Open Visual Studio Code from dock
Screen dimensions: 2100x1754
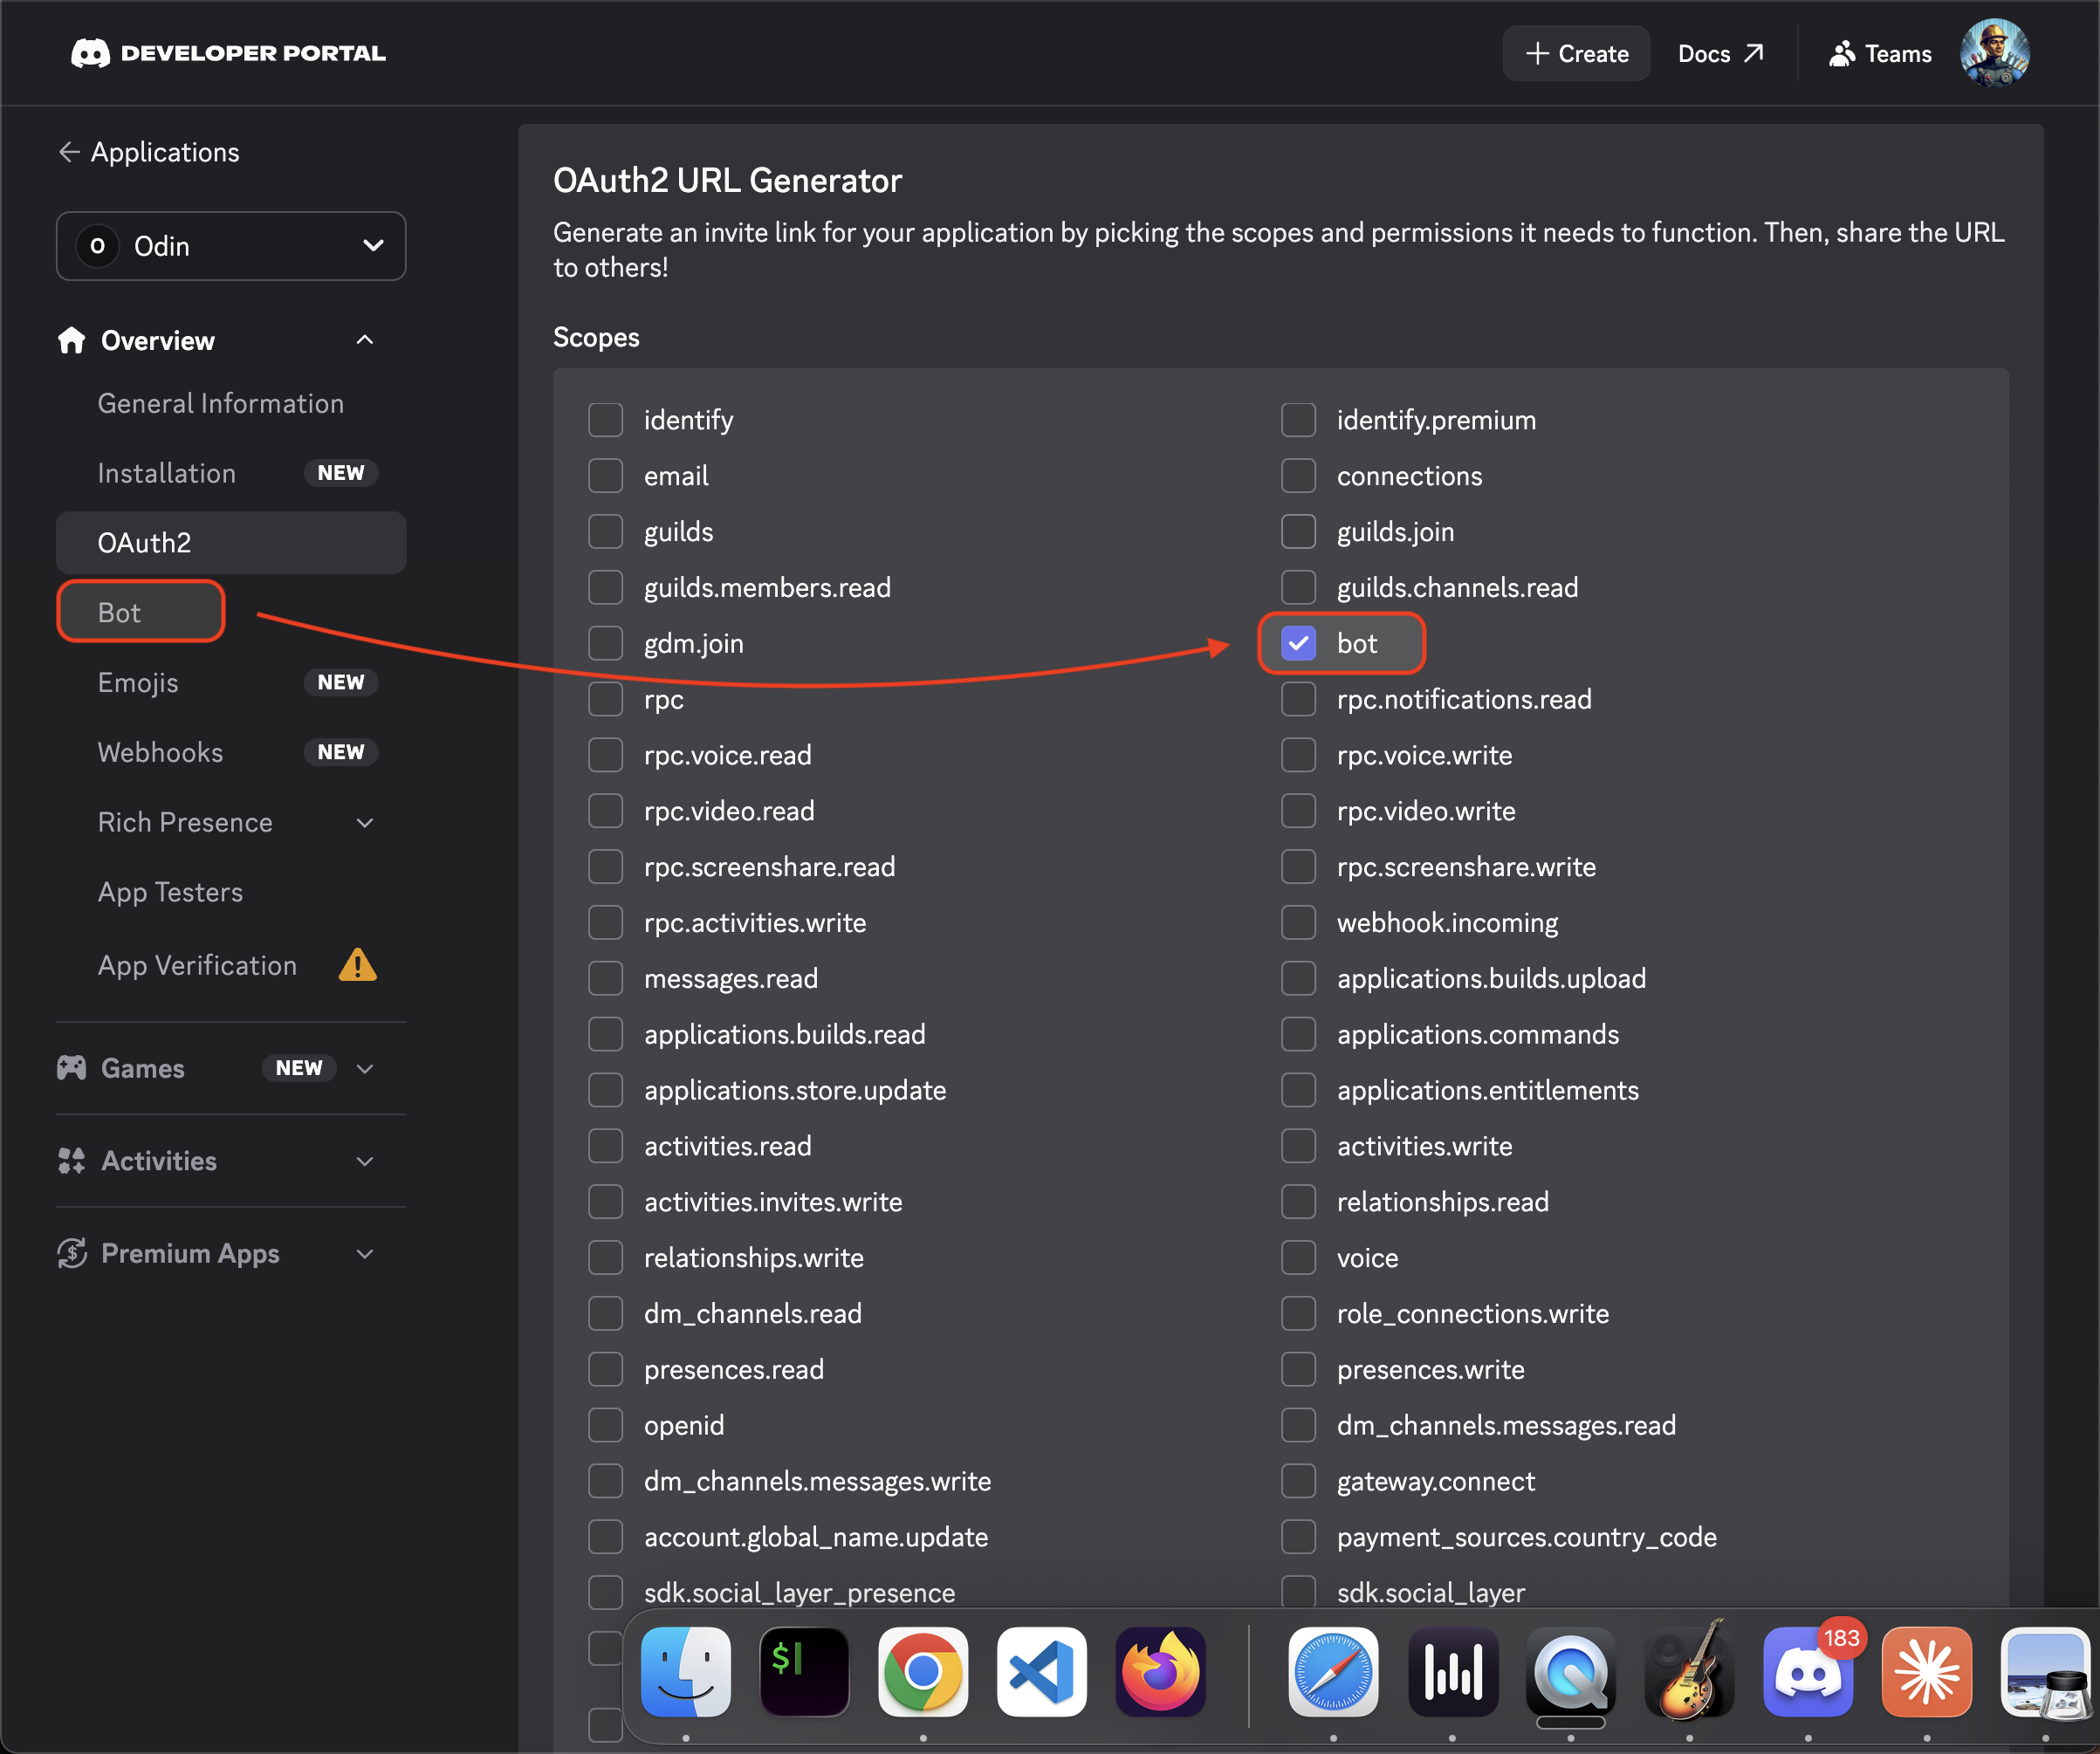click(x=1042, y=1672)
